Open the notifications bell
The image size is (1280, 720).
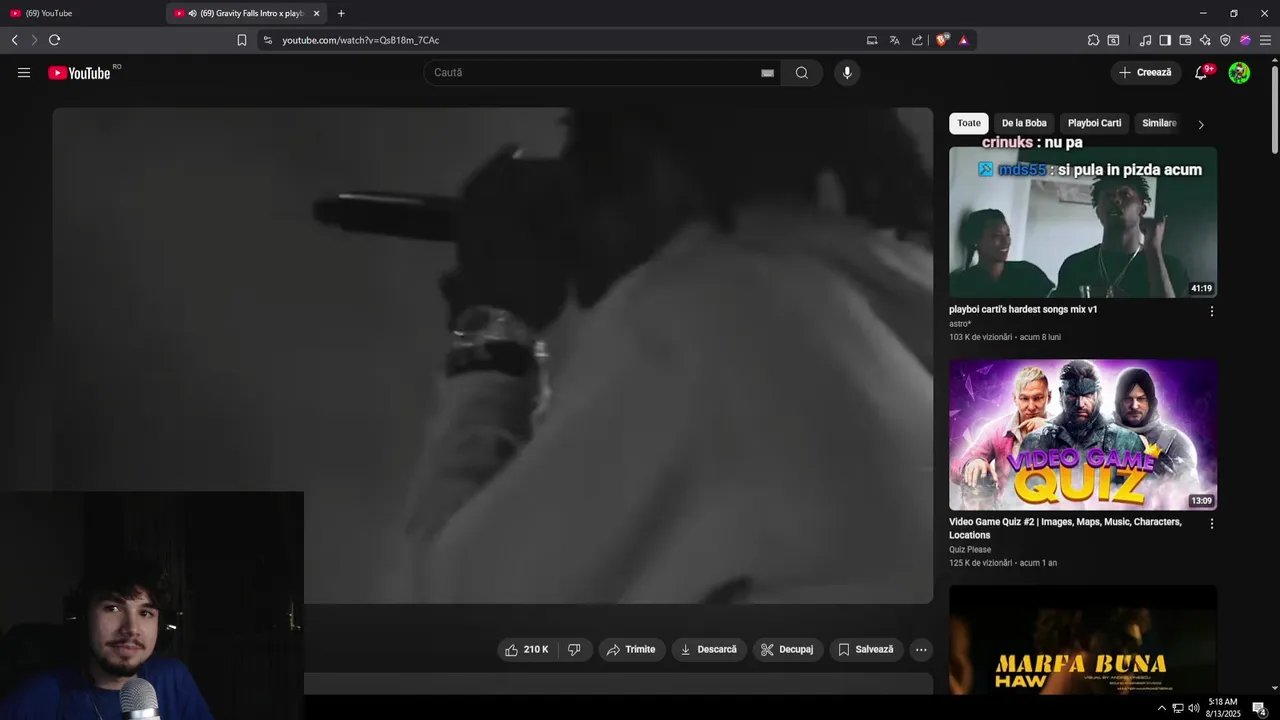click(x=1201, y=73)
